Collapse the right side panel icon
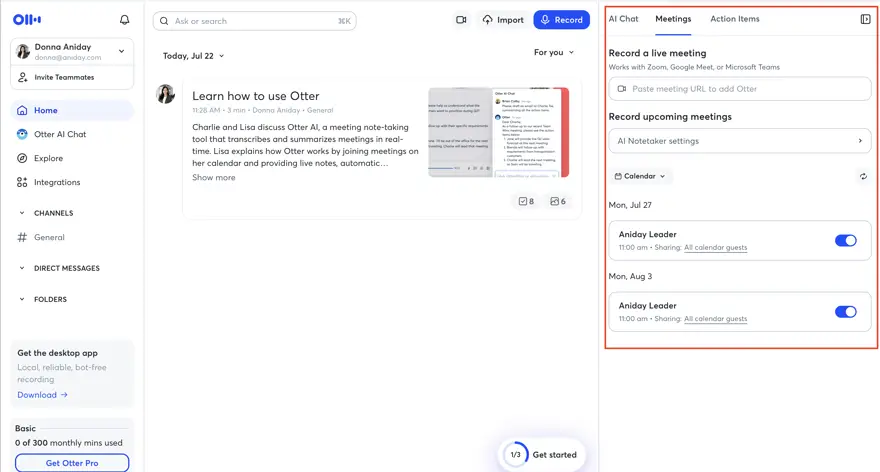 [865, 19]
